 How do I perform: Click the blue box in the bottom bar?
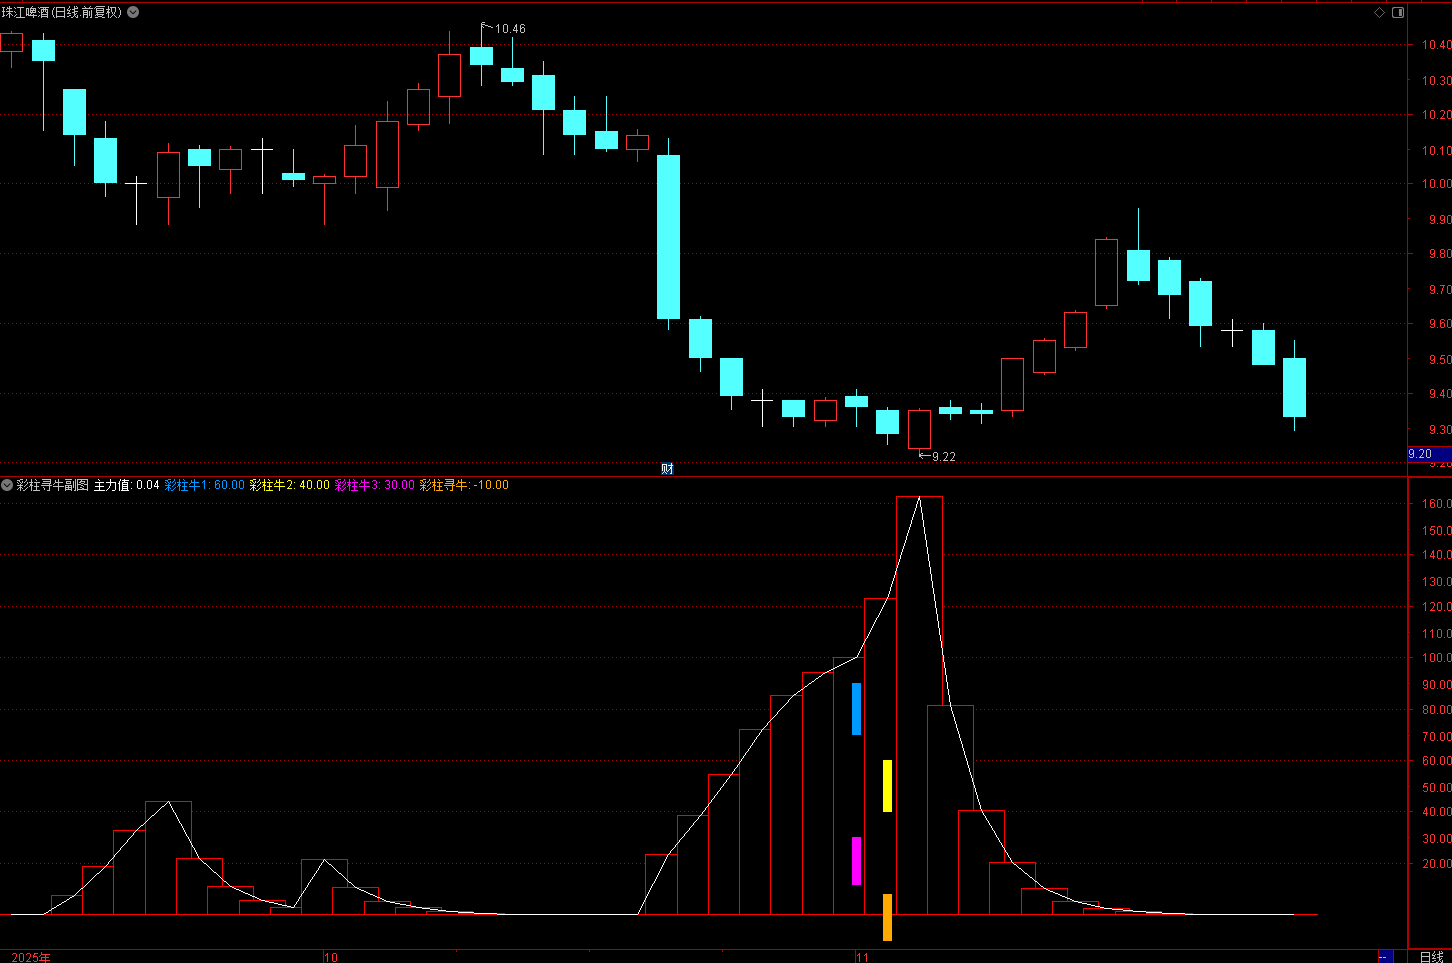click(1386, 957)
